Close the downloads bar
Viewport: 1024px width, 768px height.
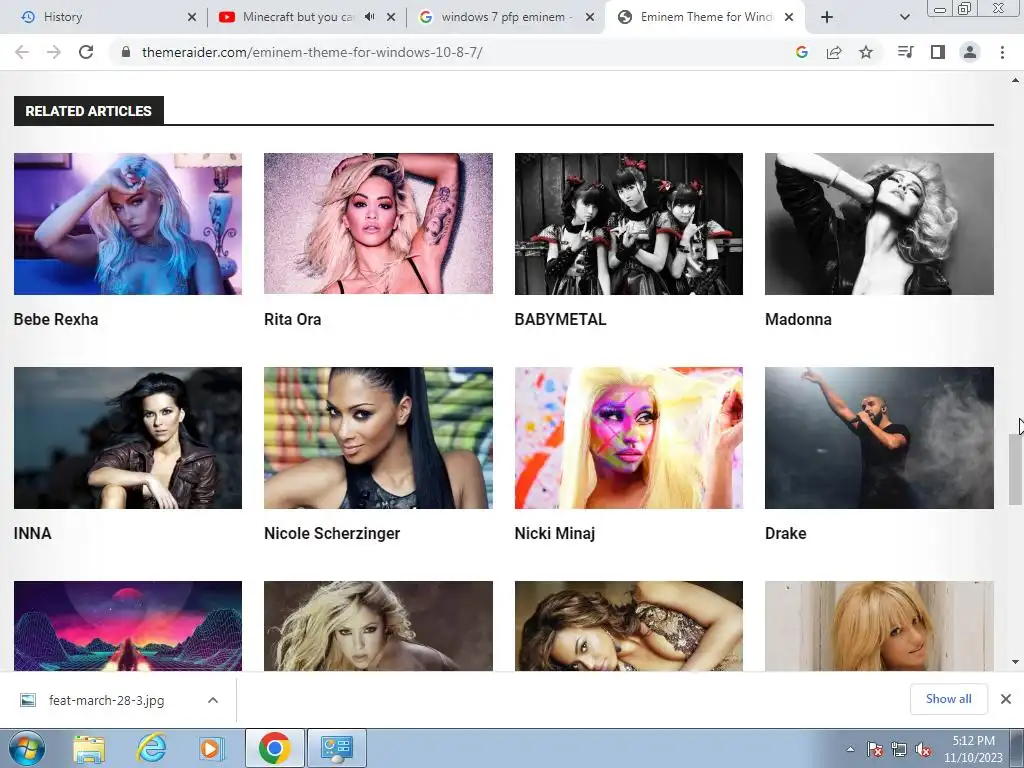coord(1006,699)
